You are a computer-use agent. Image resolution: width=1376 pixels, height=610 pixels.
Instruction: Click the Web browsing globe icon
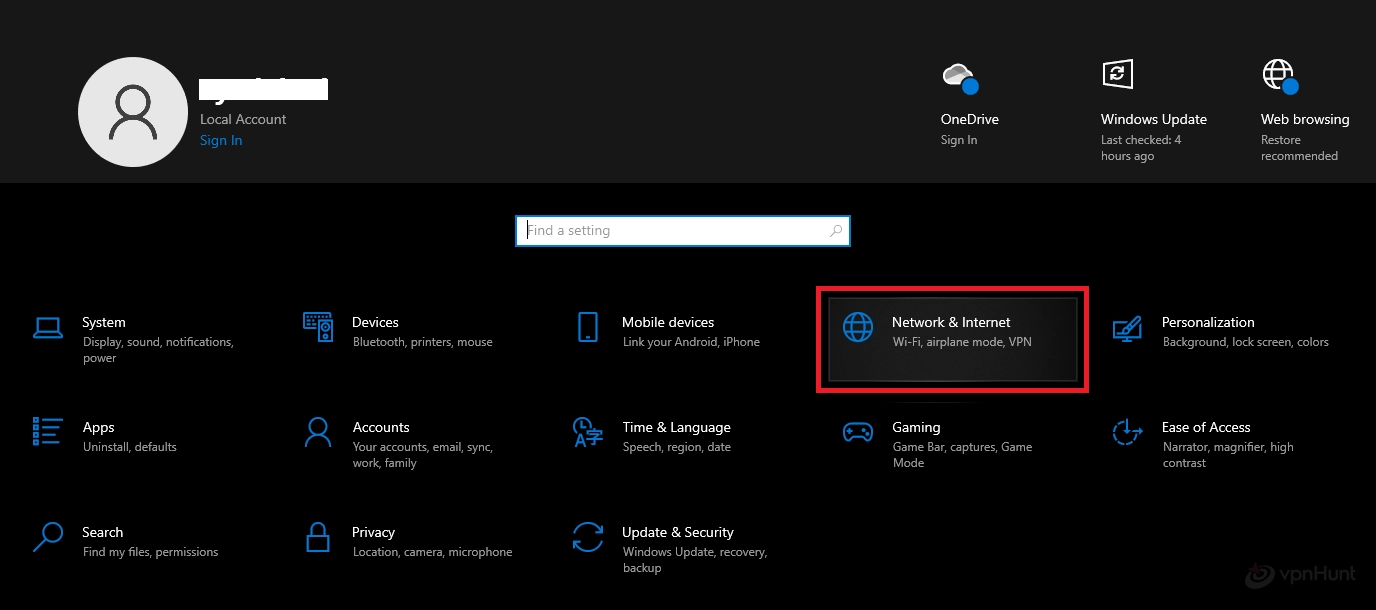[x=1279, y=76]
